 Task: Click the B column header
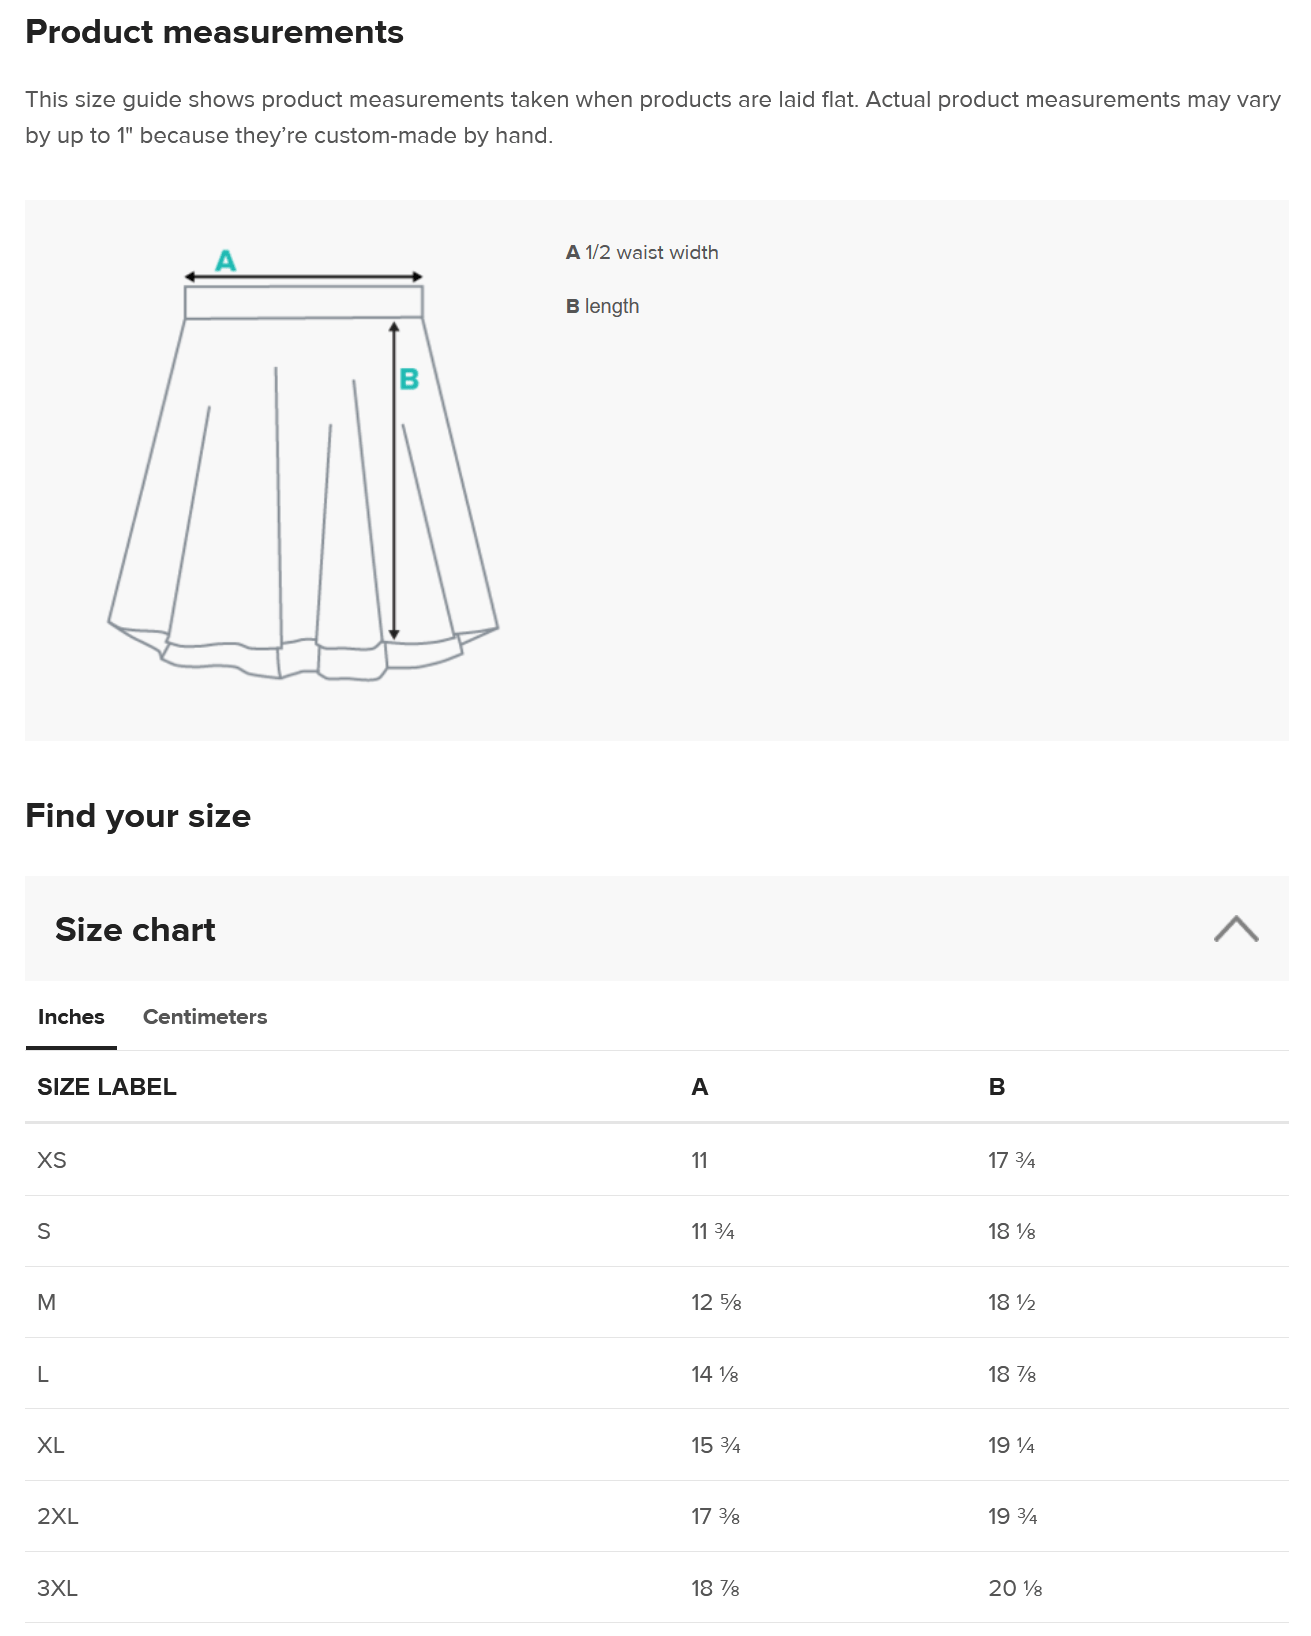[997, 1087]
